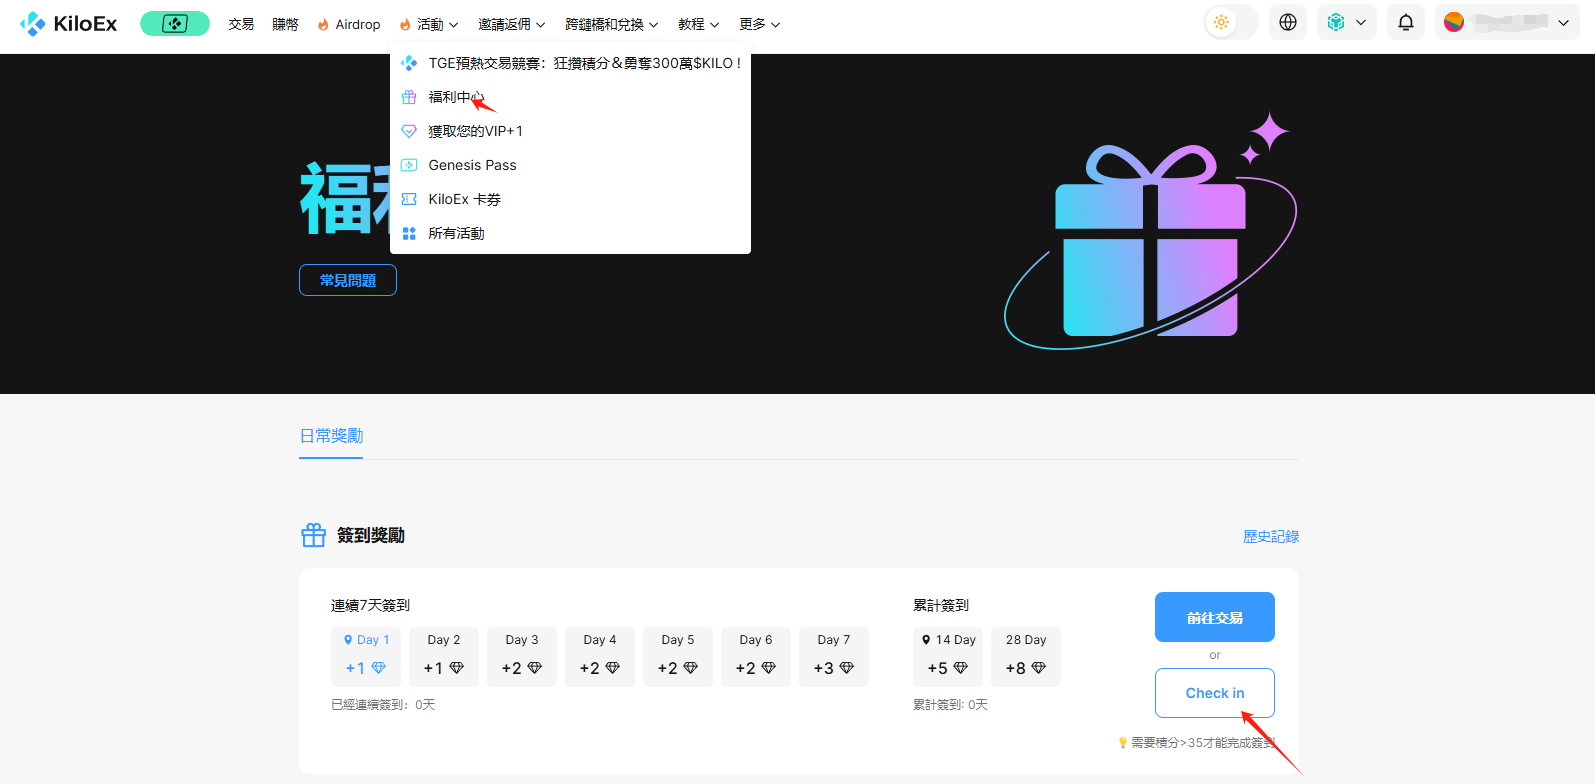Open the 歷史記錄 link
1595x784 pixels.
point(1270,536)
